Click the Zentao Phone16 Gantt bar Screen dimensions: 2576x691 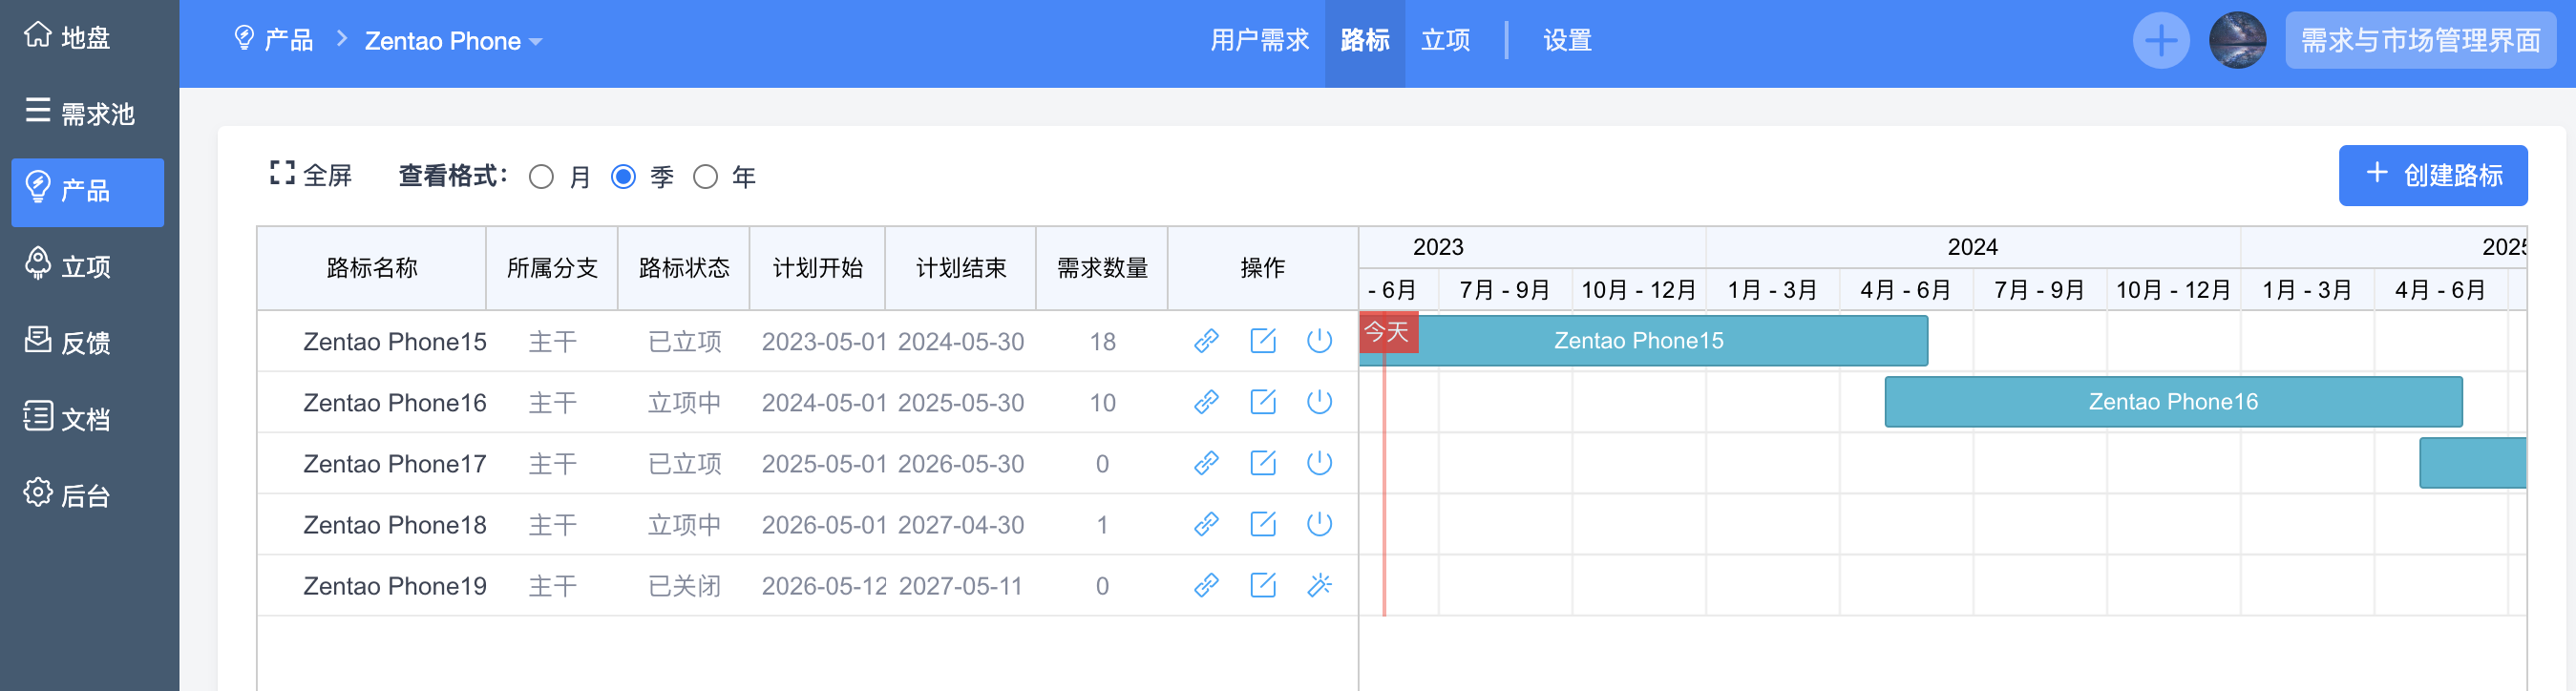click(x=2172, y=402)
